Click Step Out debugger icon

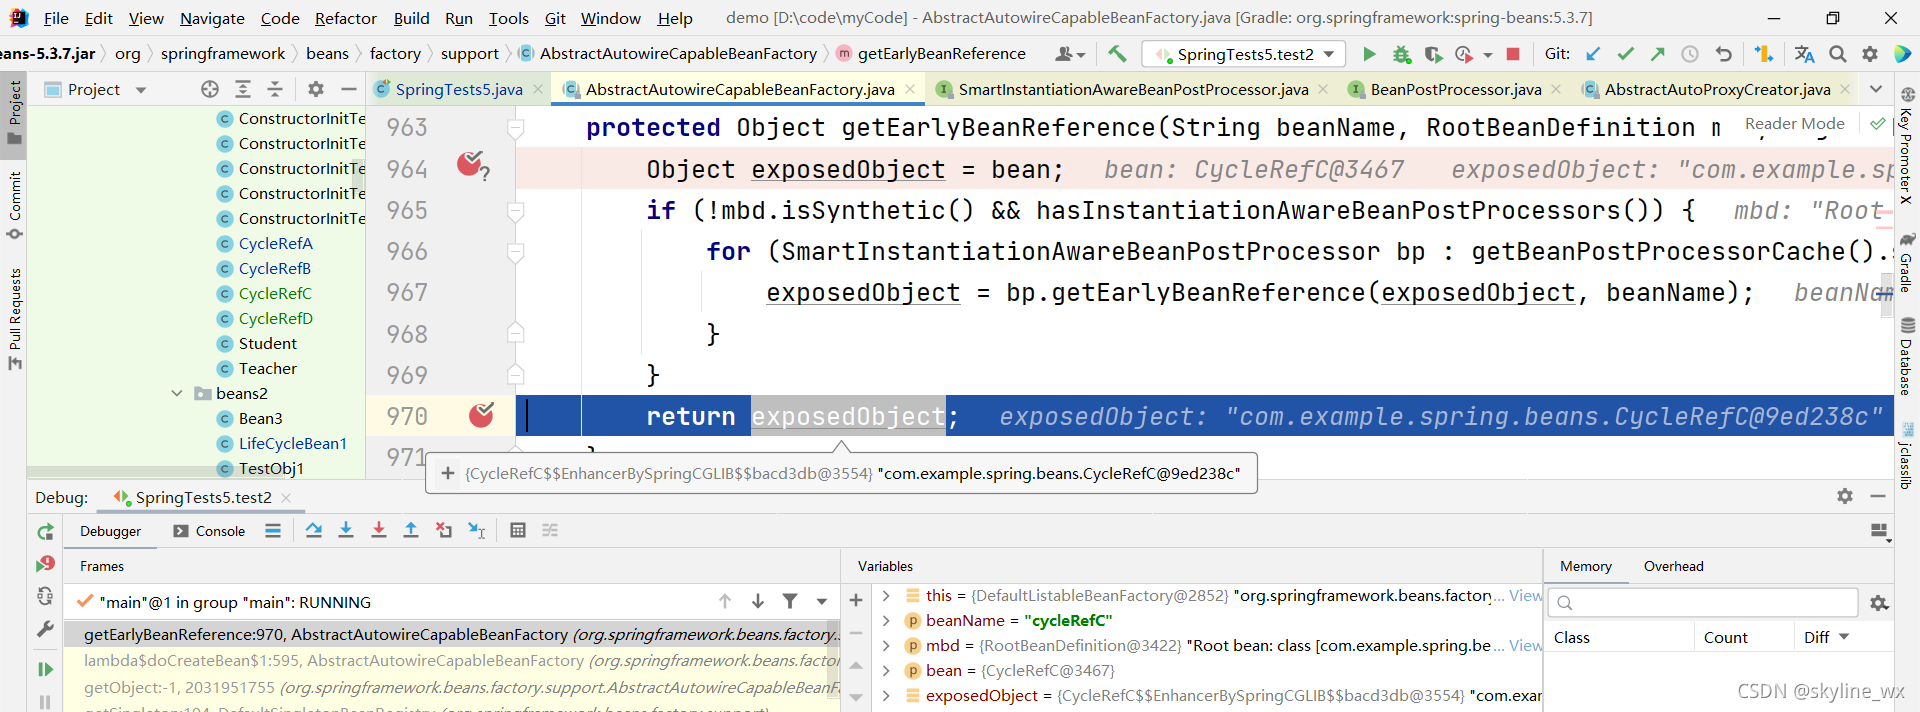(x=410, y=530)
